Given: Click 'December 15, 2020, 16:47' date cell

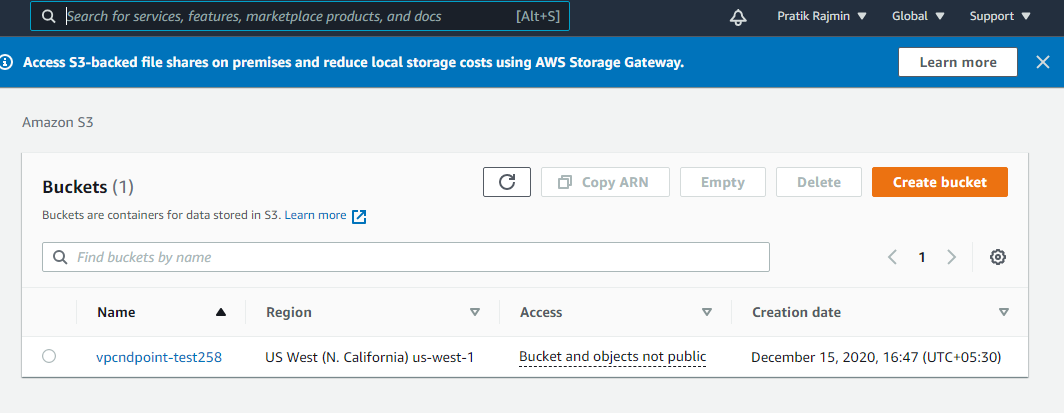Looking at the screenshot, I should pos(876,357).
